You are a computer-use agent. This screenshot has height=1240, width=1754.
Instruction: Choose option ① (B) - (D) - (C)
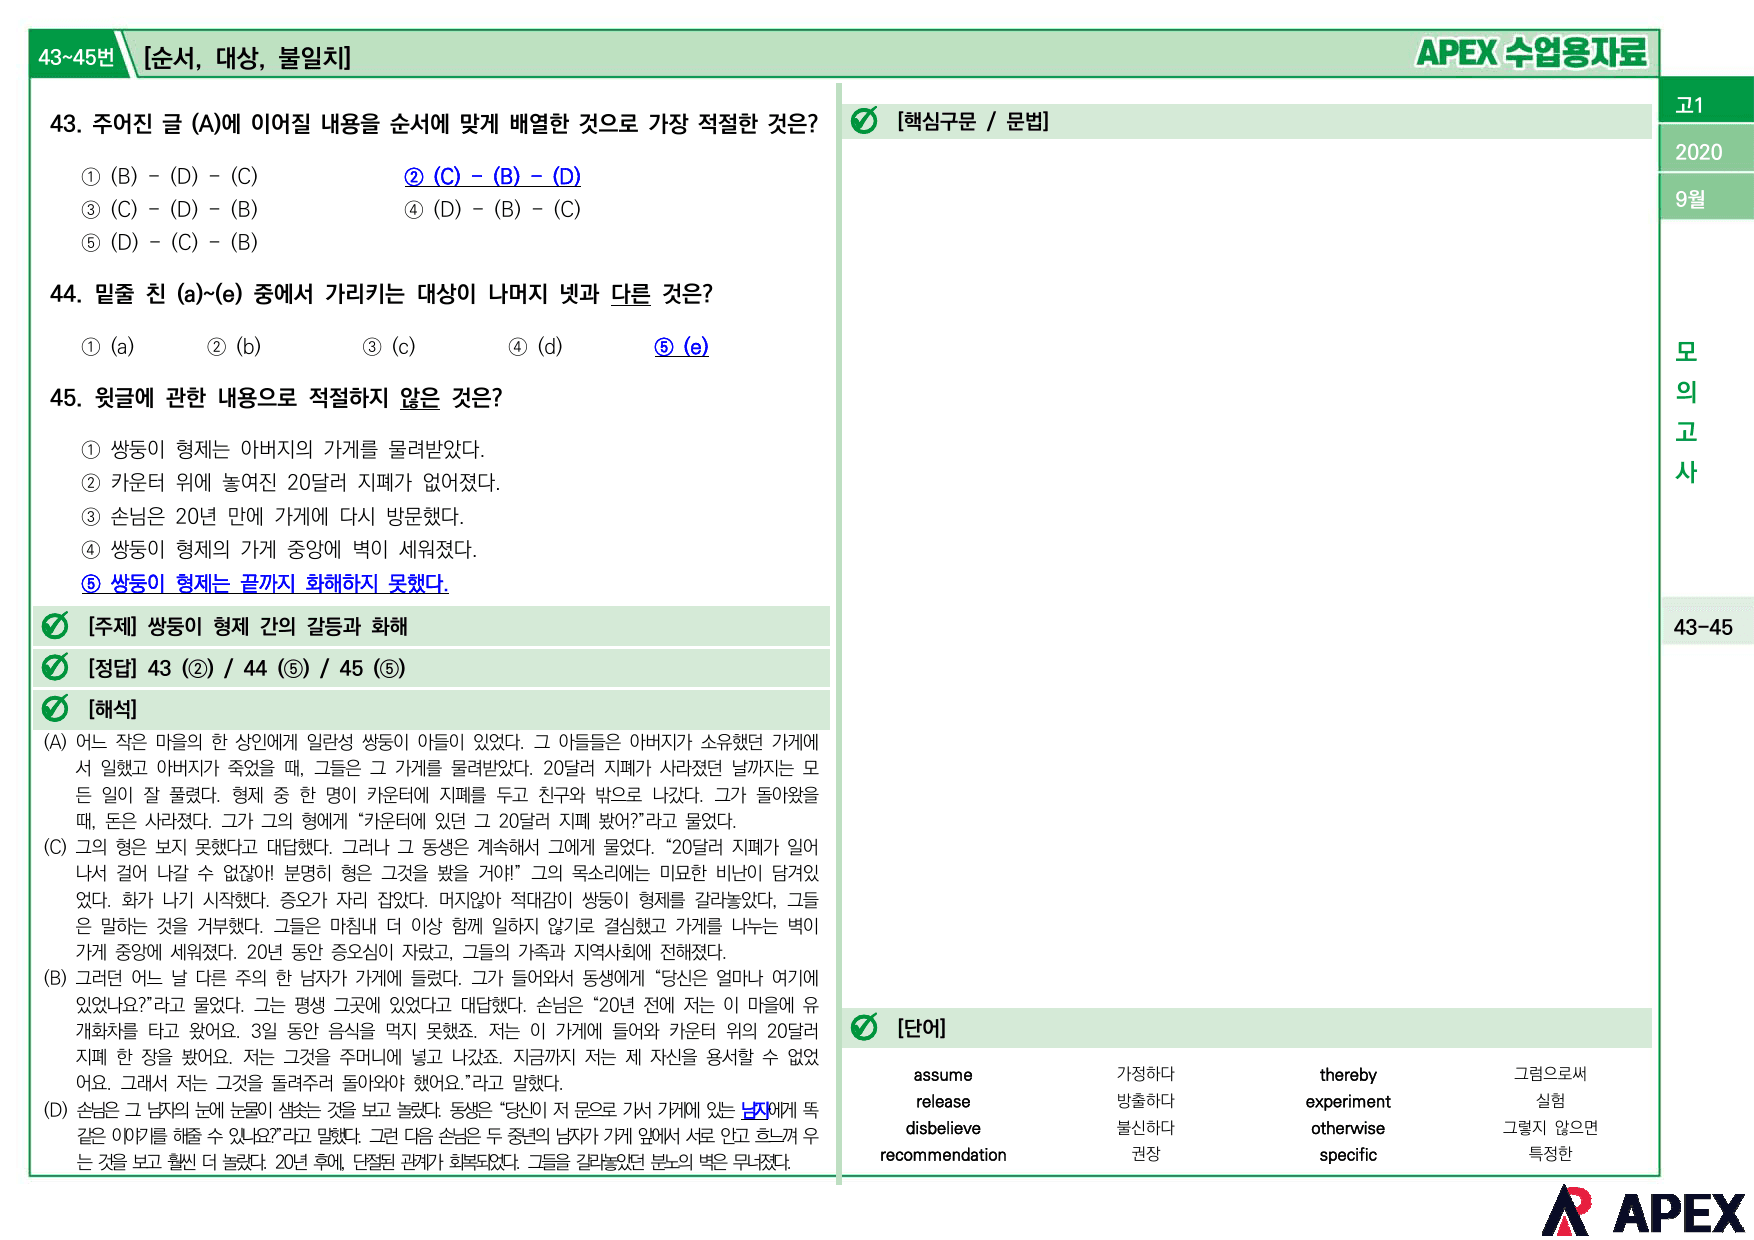click(x=170, y=177)
